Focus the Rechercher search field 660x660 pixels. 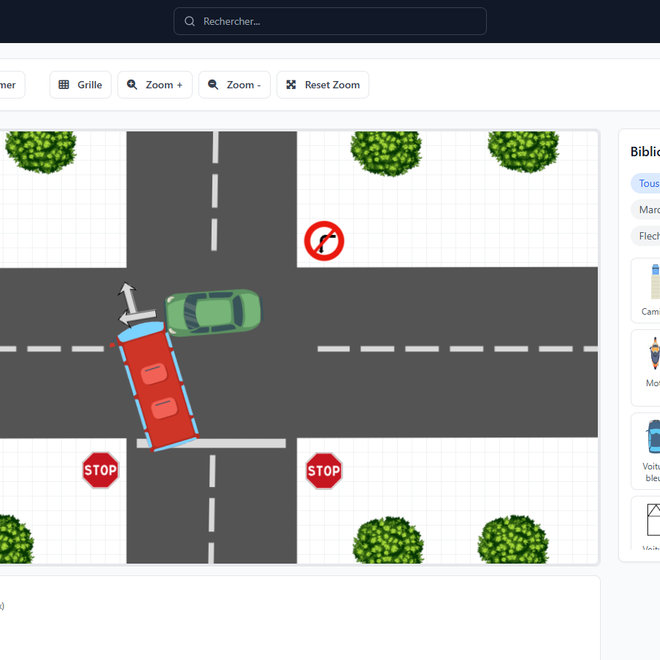(330, 21)
